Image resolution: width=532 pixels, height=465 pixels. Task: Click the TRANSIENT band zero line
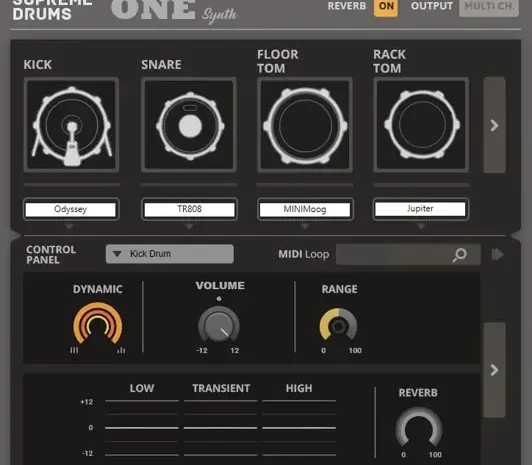tap(221, 428)
